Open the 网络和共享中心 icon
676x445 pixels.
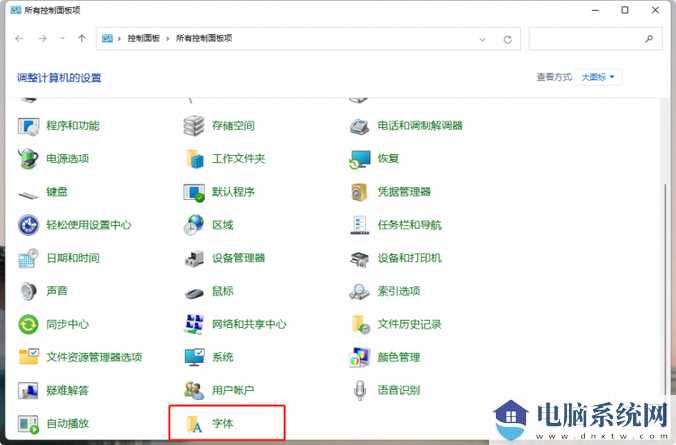[x=194, y=324]
